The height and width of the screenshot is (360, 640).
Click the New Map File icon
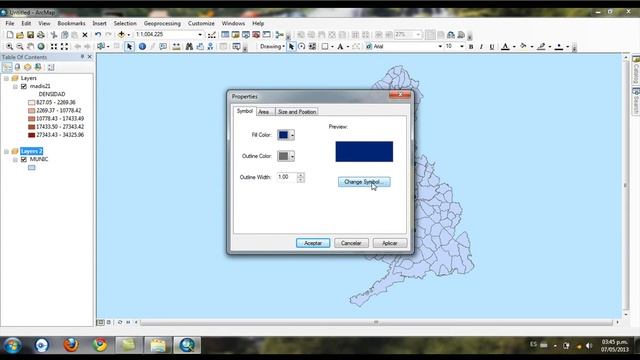tap(10, 35)
